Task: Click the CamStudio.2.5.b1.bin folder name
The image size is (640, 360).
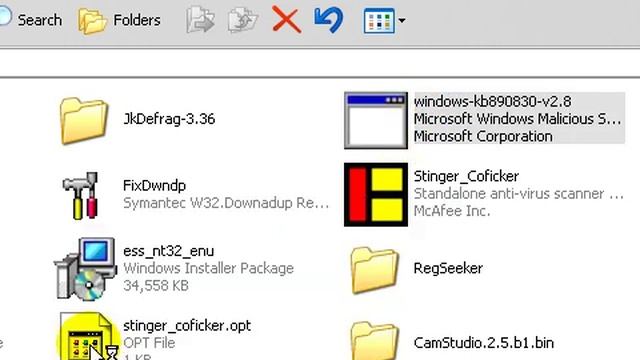Action: point(484,343)
